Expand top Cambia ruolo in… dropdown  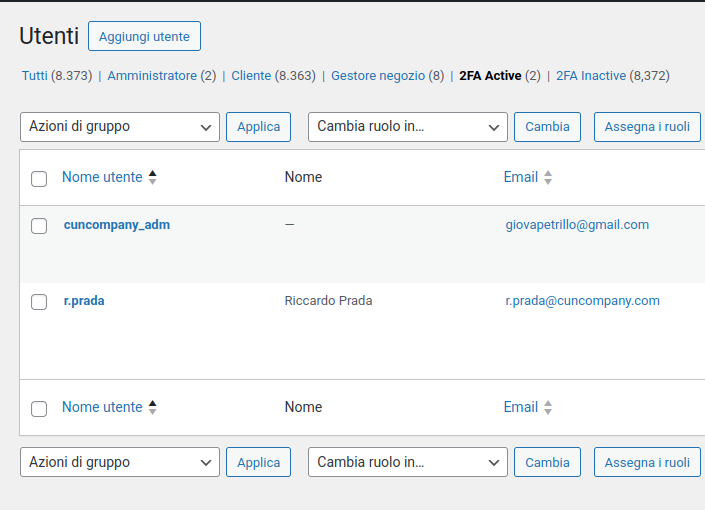pyautogui.click(x=408, y=127)
